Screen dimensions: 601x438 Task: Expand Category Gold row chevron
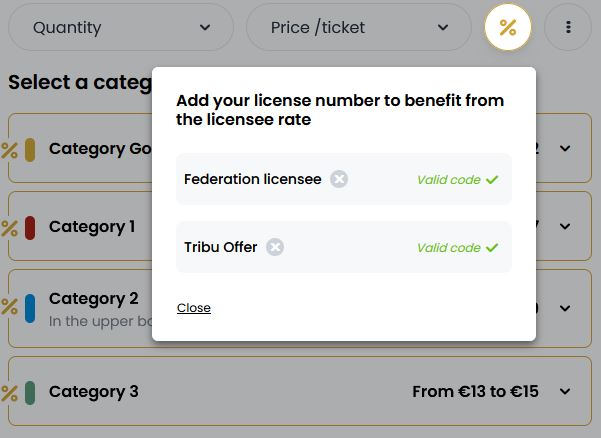(x=565, y=148)
